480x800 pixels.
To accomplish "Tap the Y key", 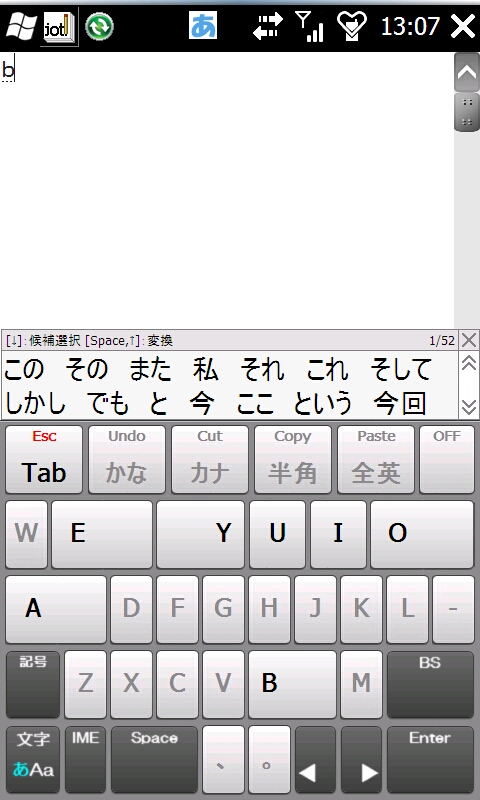I will pos(200,534).
